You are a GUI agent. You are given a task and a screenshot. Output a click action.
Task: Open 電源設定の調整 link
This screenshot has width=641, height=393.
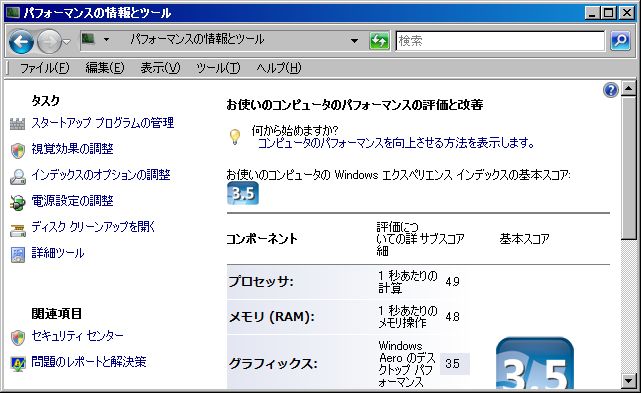click(72, 201)
